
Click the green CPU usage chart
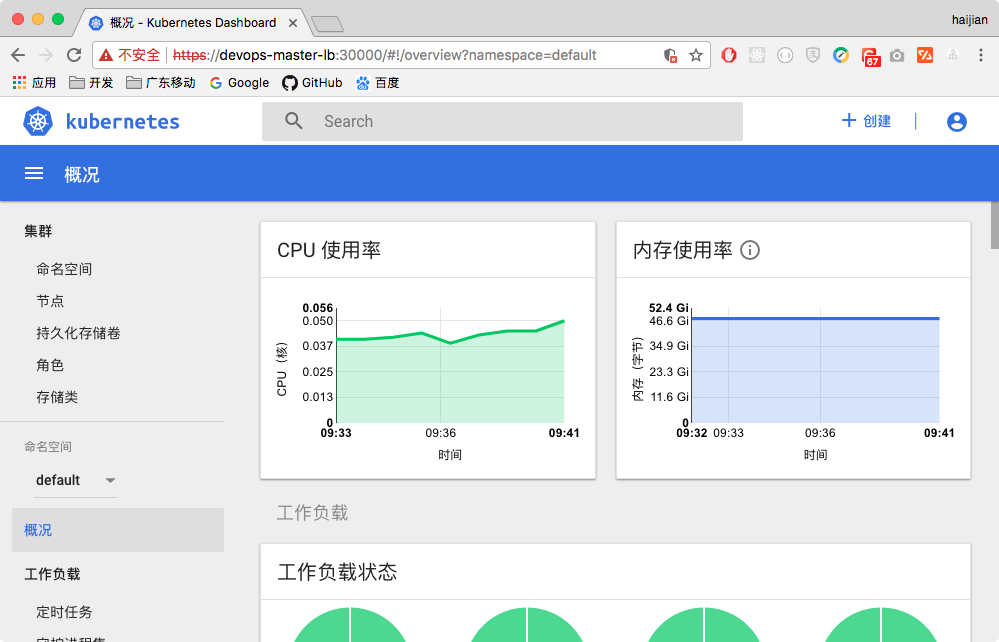450,371
